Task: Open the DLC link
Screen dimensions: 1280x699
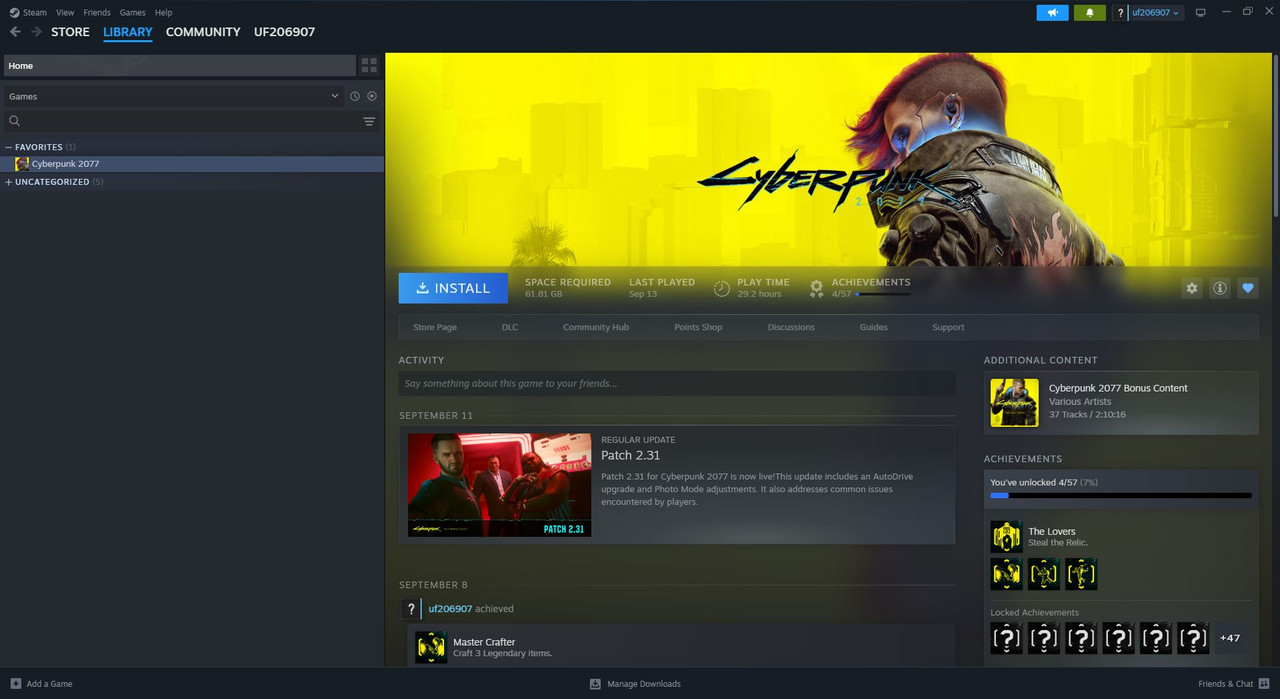Action: coord(510,327)
